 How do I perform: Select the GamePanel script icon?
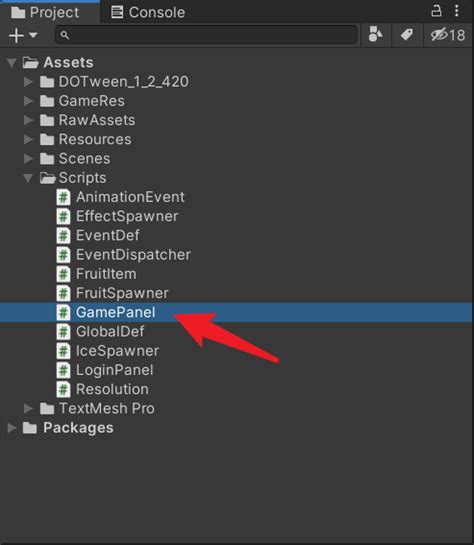click(63, 312)
